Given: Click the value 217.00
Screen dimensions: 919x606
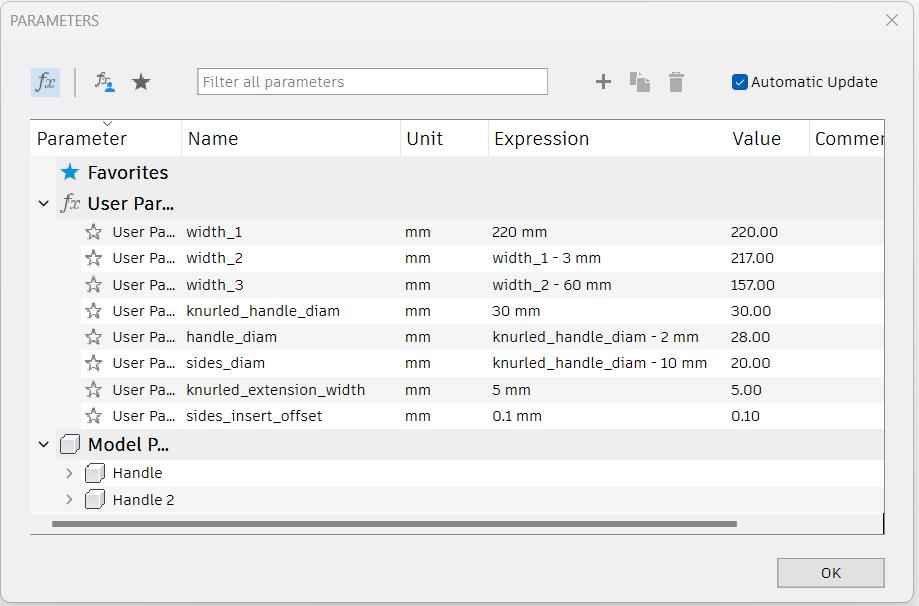Looking at the screenshot, I should pyautogui.click(x=752, y=258).
